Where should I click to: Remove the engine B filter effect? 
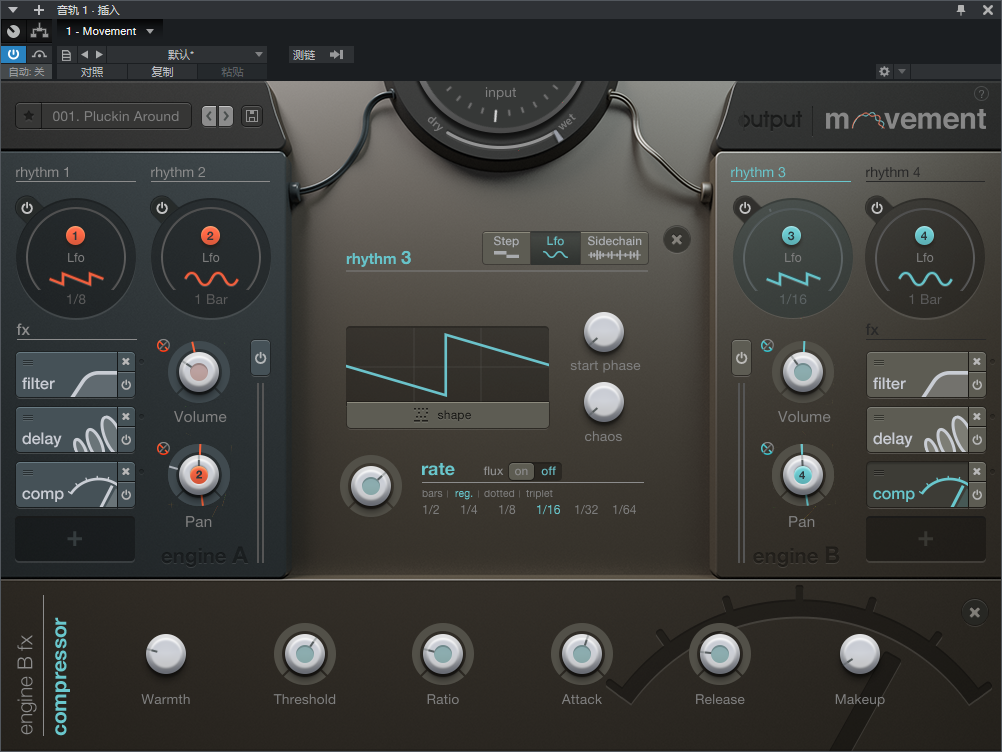coord(977,362)
